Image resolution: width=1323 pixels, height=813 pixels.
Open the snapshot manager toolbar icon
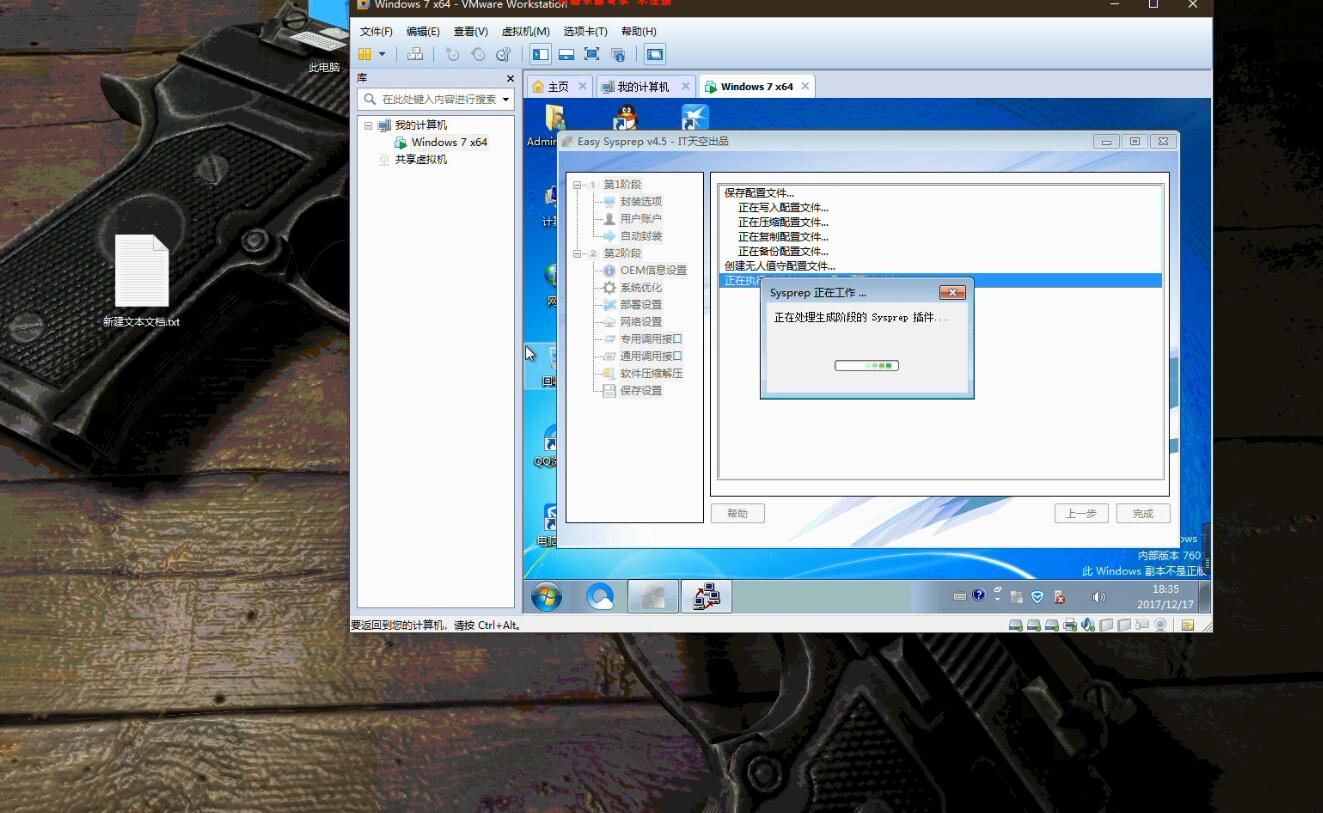(x=503, y=54)
